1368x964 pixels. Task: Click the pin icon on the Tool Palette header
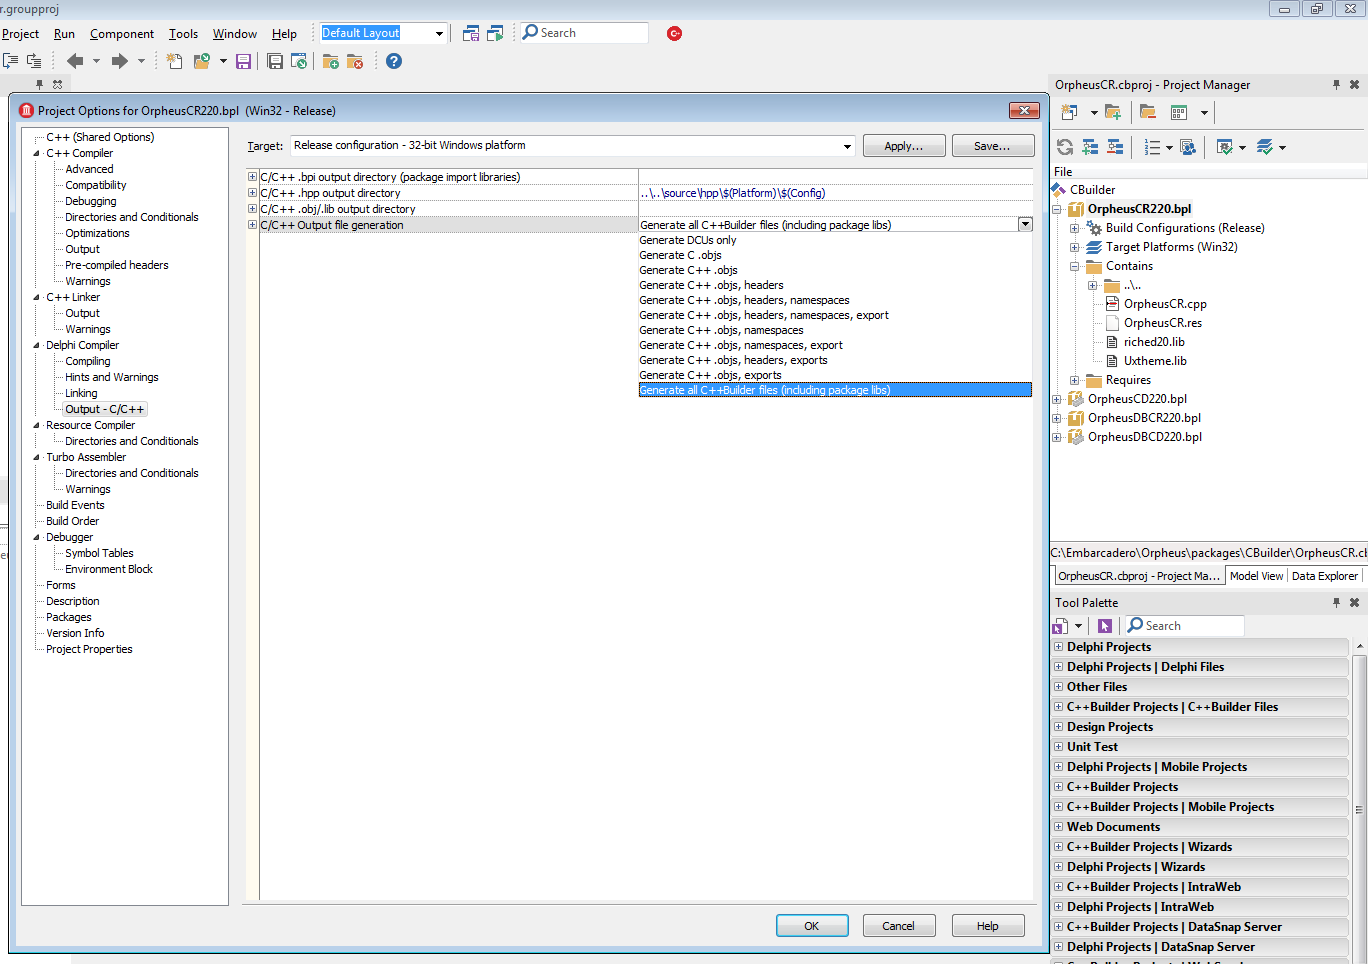[1336, 603]
